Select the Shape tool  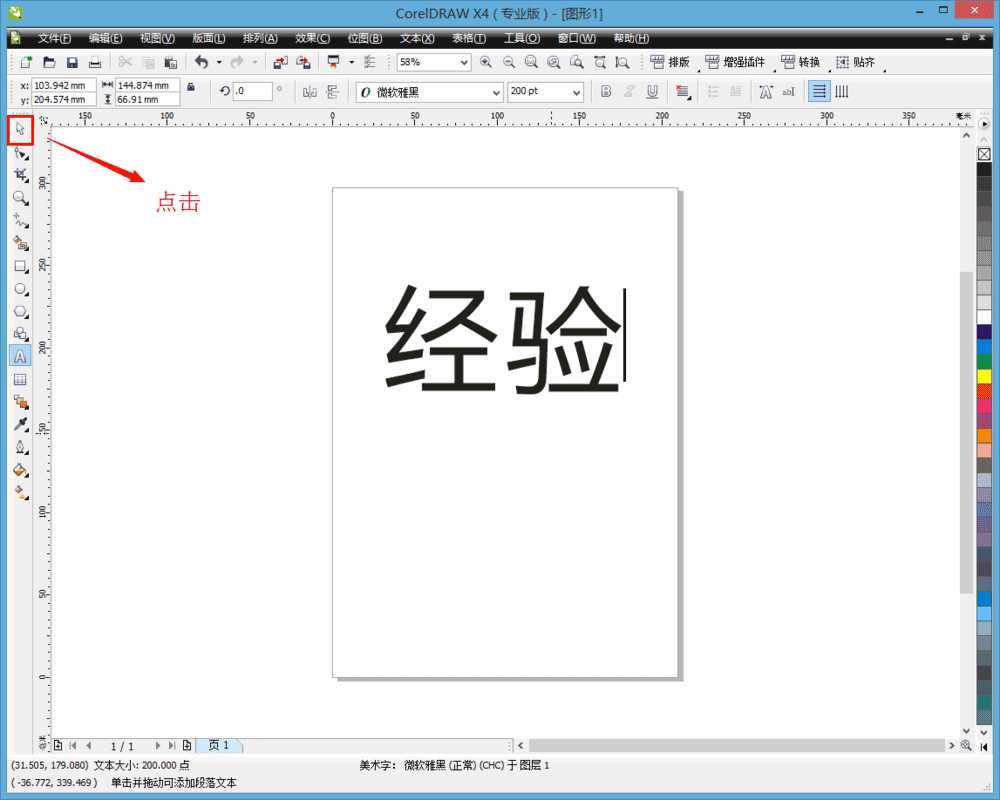point(20,152)
